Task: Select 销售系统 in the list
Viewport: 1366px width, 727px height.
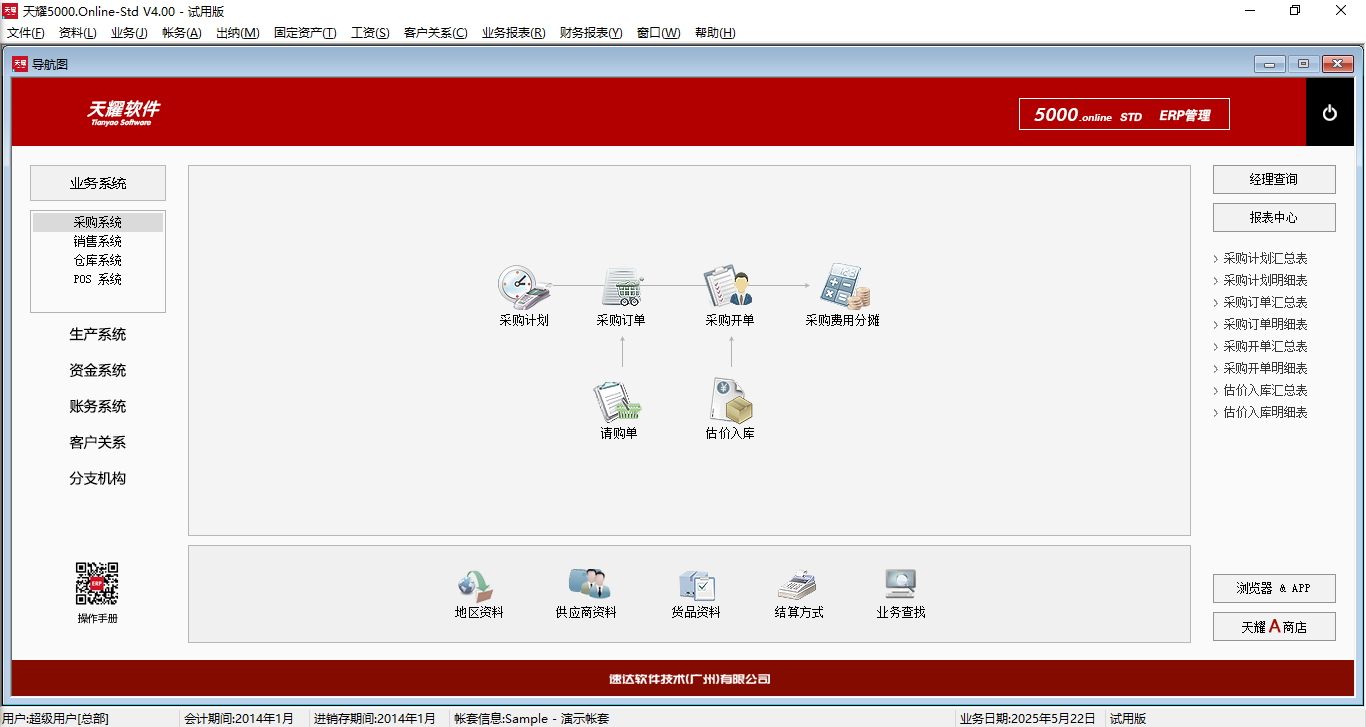Action: tap(98, 242)
